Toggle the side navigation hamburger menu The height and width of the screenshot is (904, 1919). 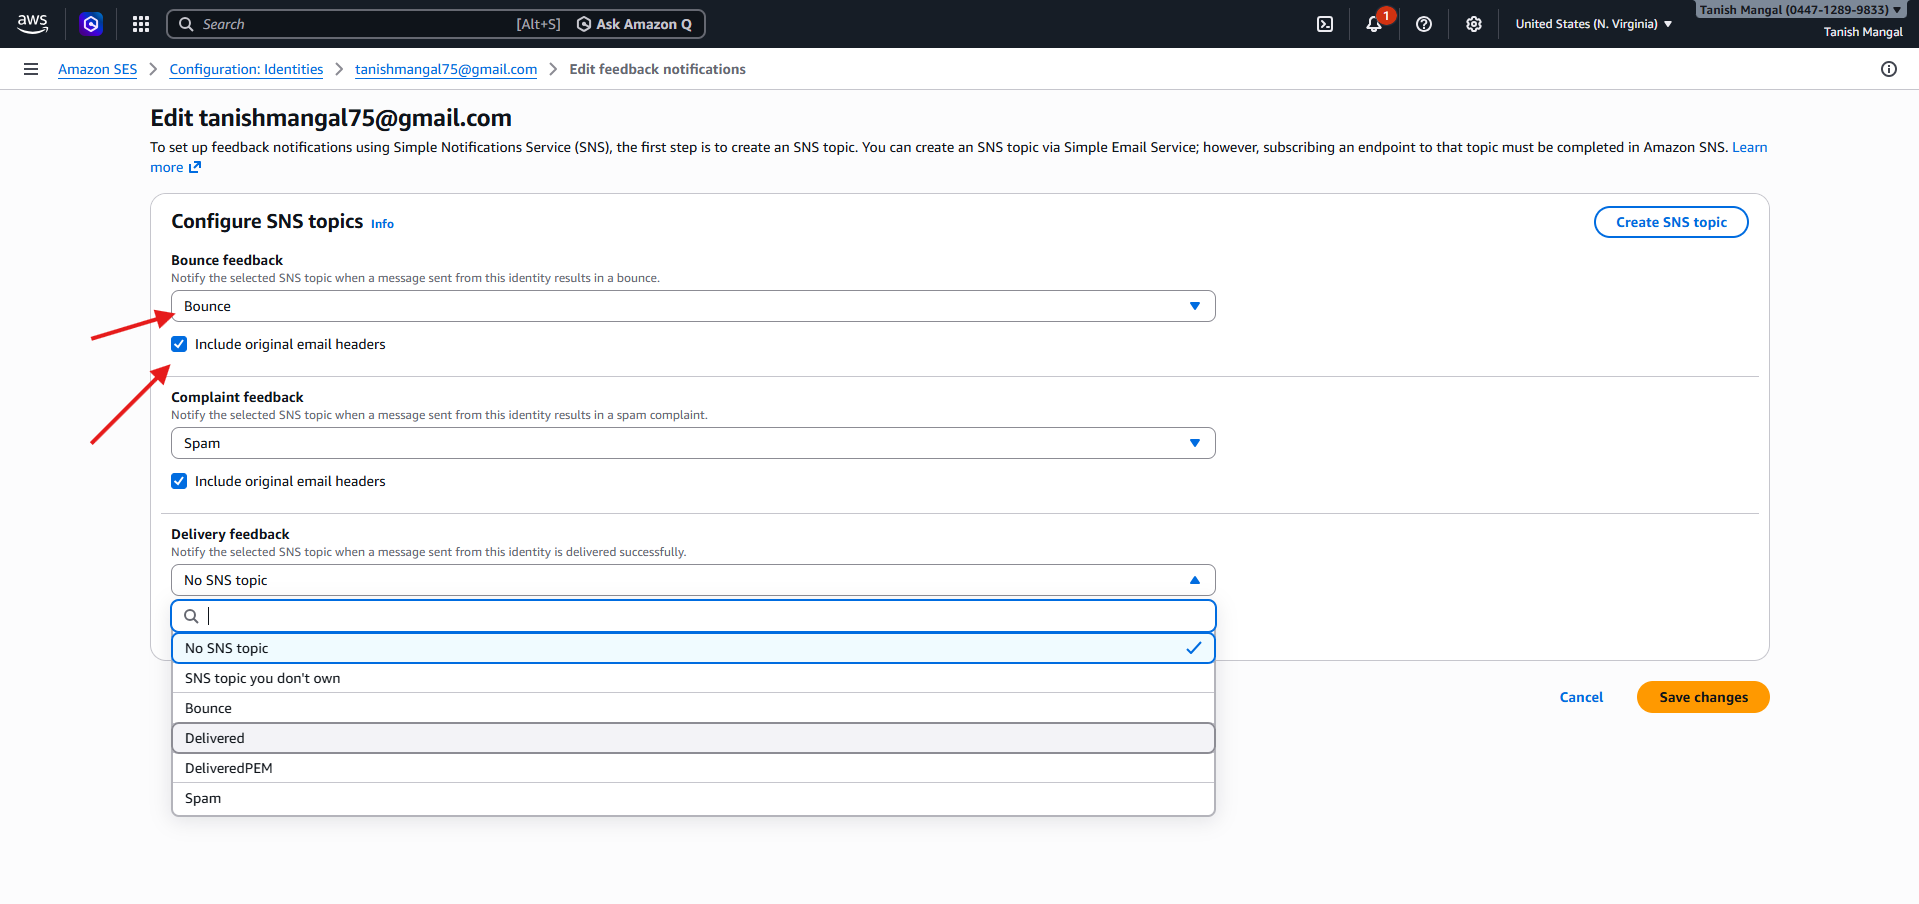point(31,69)
